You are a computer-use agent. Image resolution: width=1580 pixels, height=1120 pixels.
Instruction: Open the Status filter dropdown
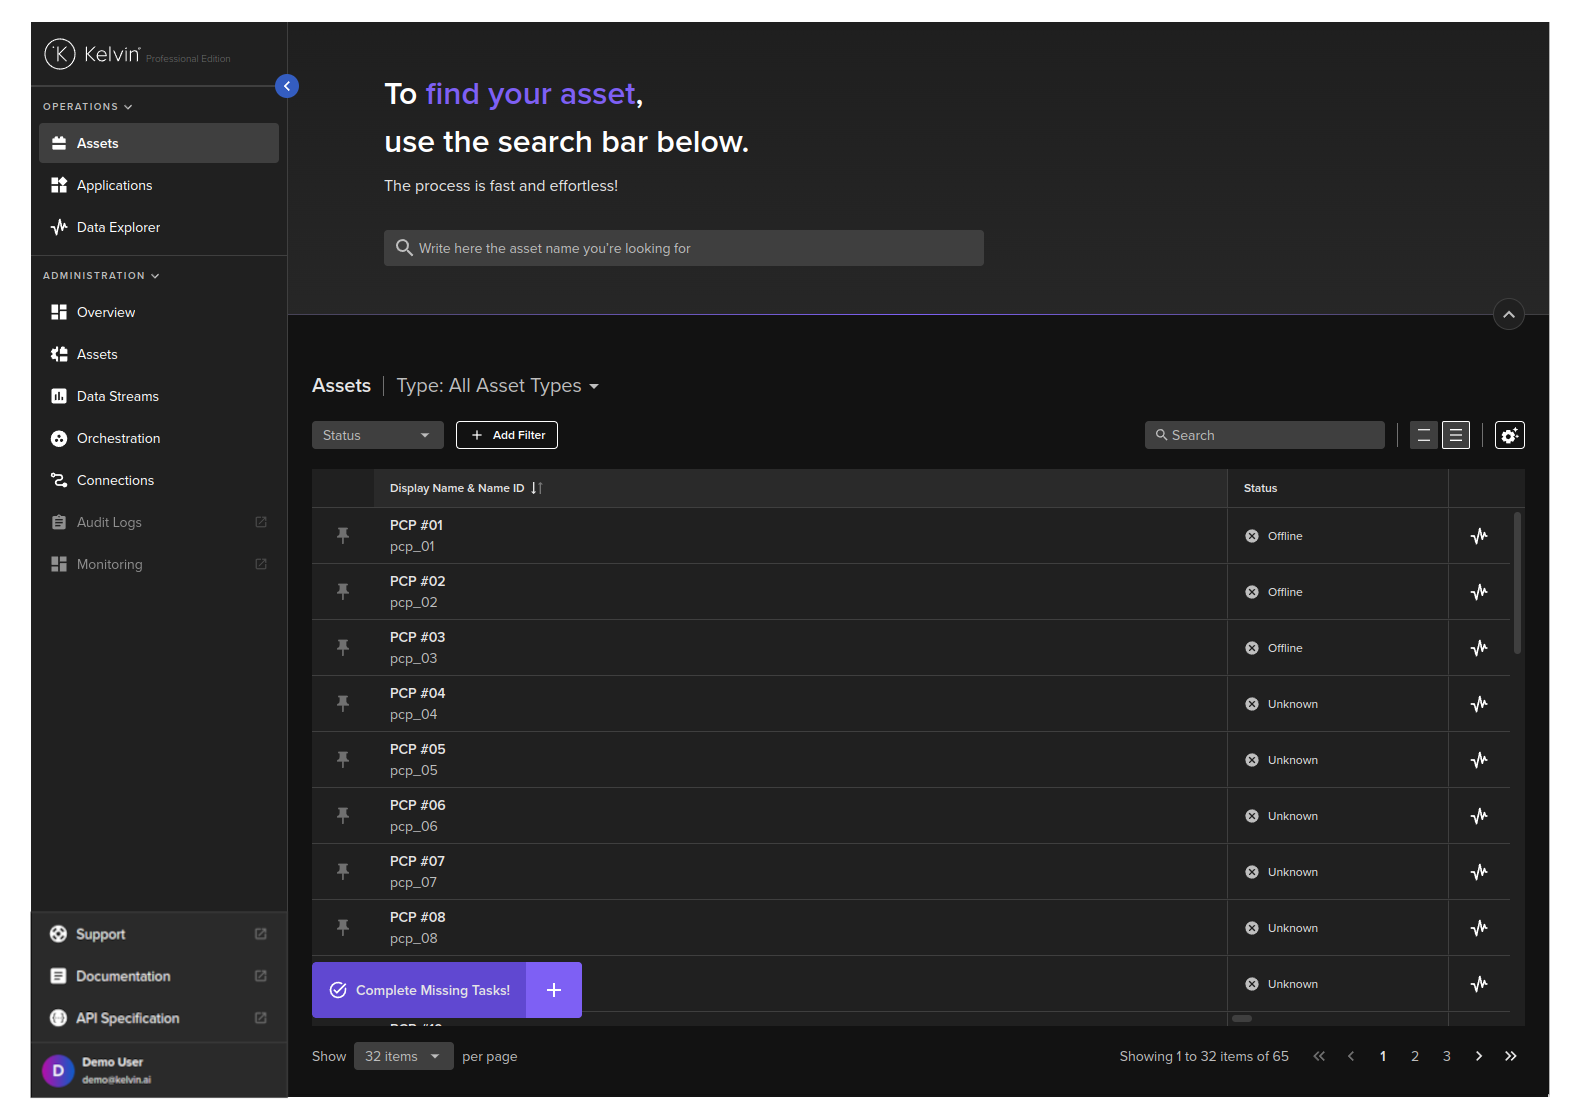(377, 435)
